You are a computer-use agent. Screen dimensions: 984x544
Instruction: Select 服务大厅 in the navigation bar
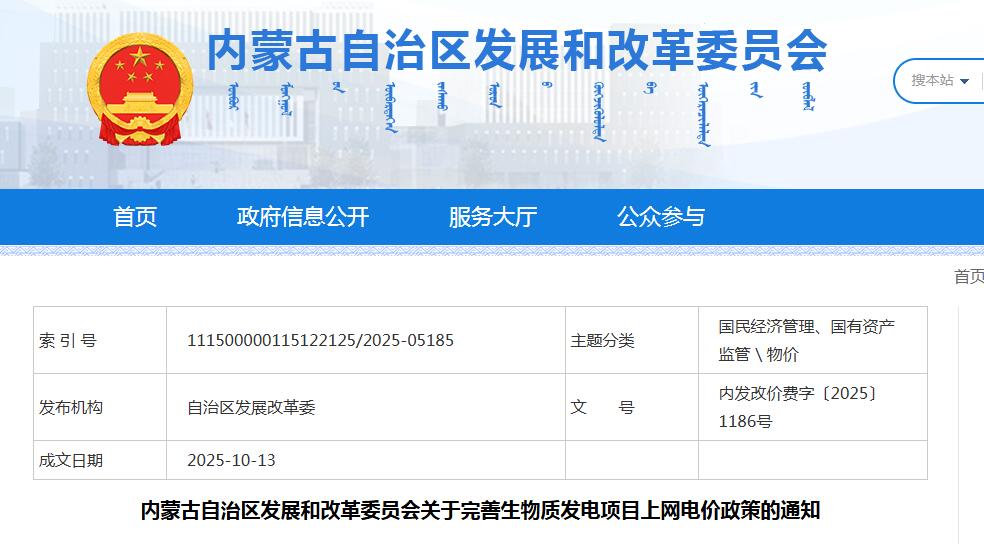[493, 217]
